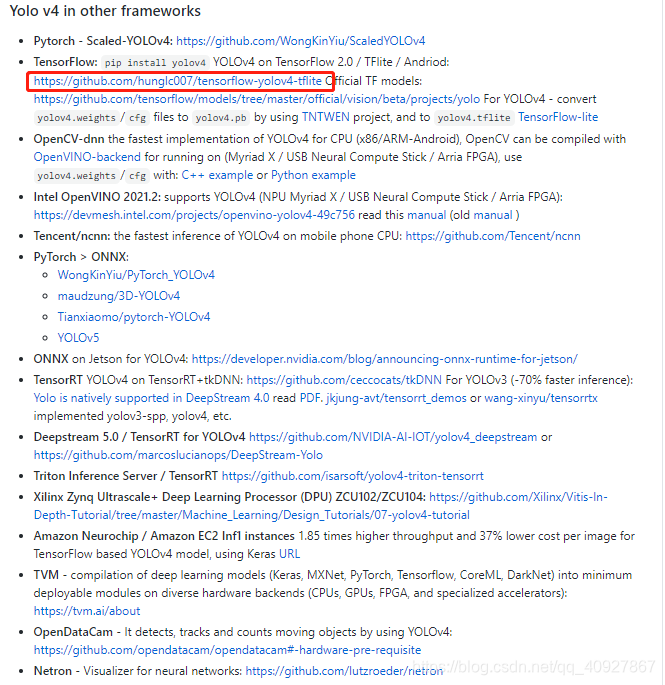This screenshot has height=685, width=665.
Task: Click the YOLOv5 link
Action: pos(78,338)
